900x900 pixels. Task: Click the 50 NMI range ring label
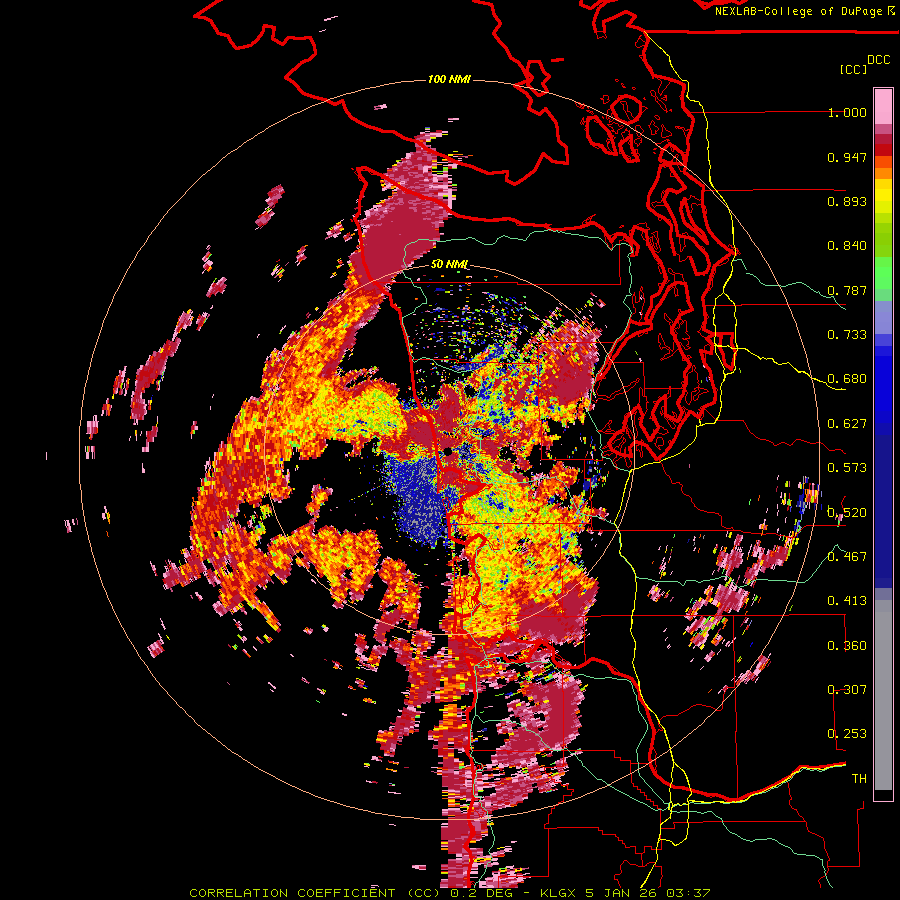click(449, 264)
